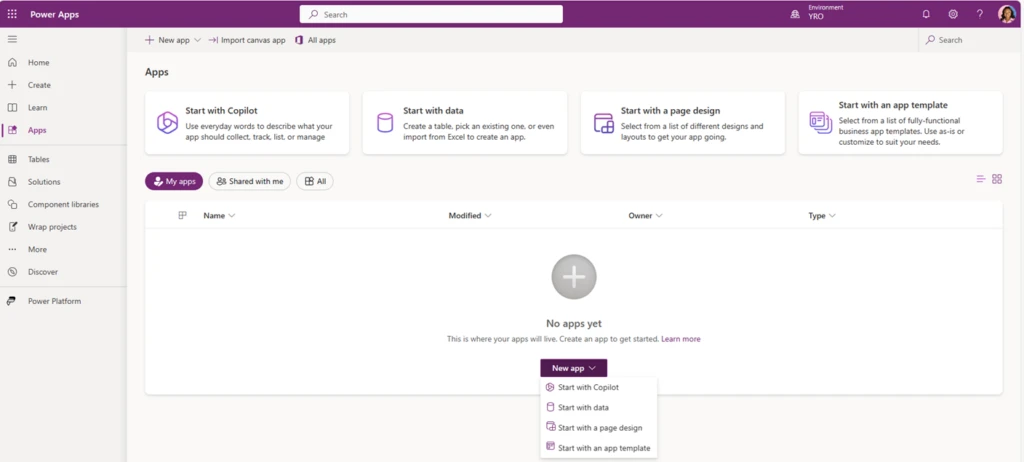1024x462 pixels.
Task: Click the Discover icon in sidebar
Action: pyautogui.click(x=12, y=272)
